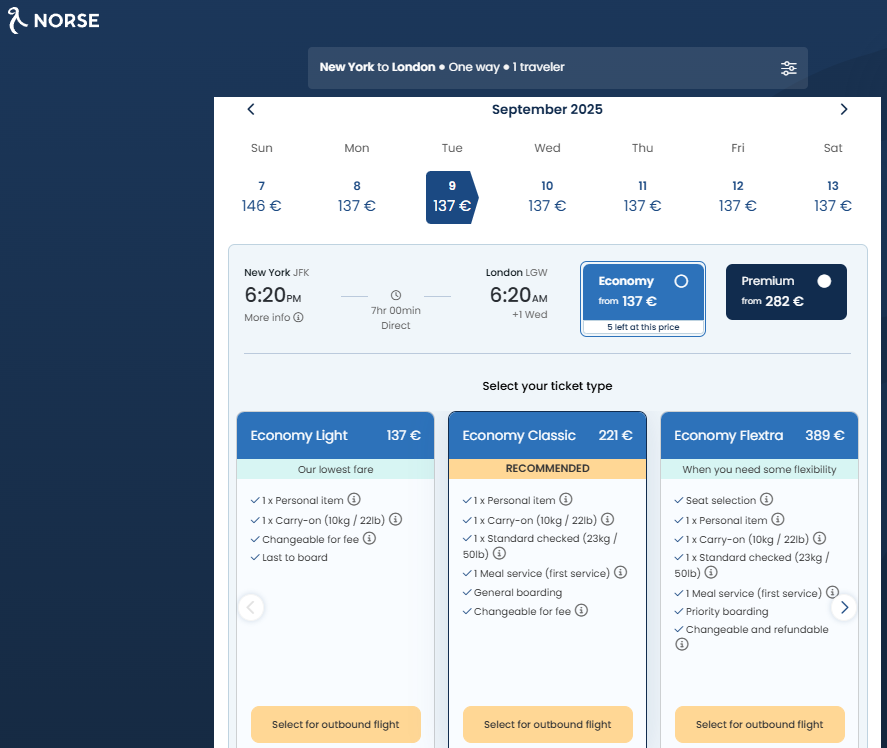Pick Sunday 7 at 146 €
Viewport: 887px width, 748px height.
click(x=261, y=197)
